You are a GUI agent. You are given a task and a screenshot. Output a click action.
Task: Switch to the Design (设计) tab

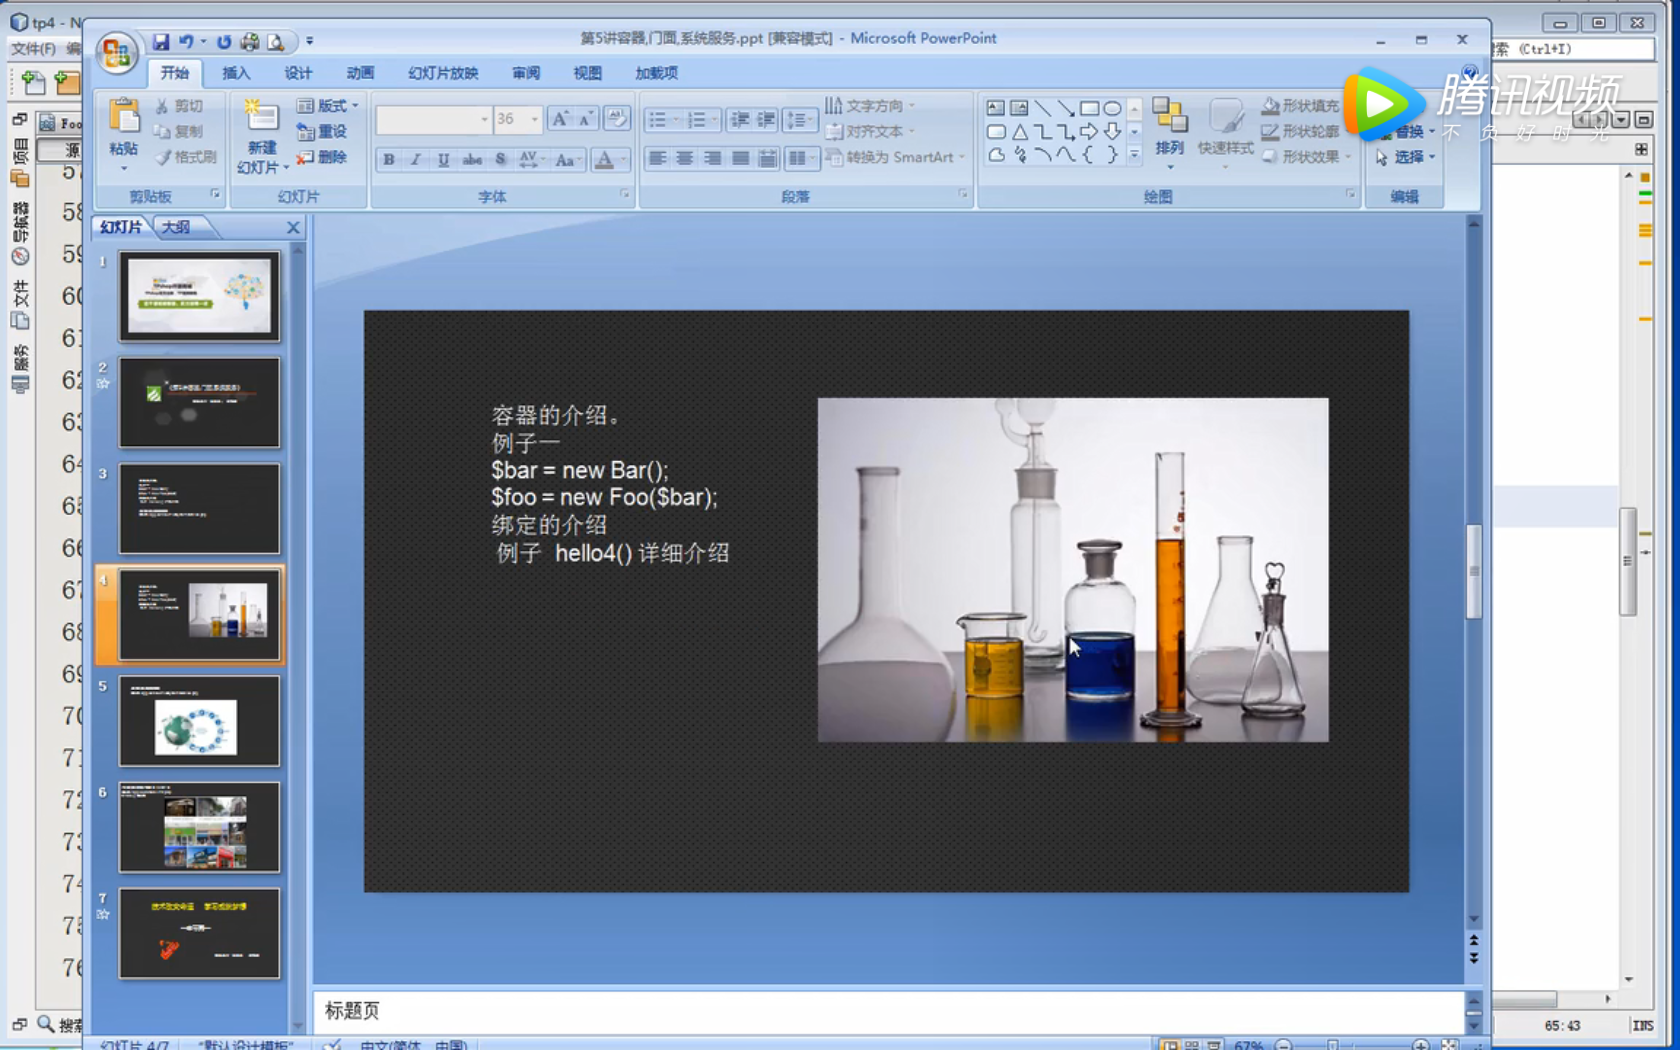tap(298, 73)
